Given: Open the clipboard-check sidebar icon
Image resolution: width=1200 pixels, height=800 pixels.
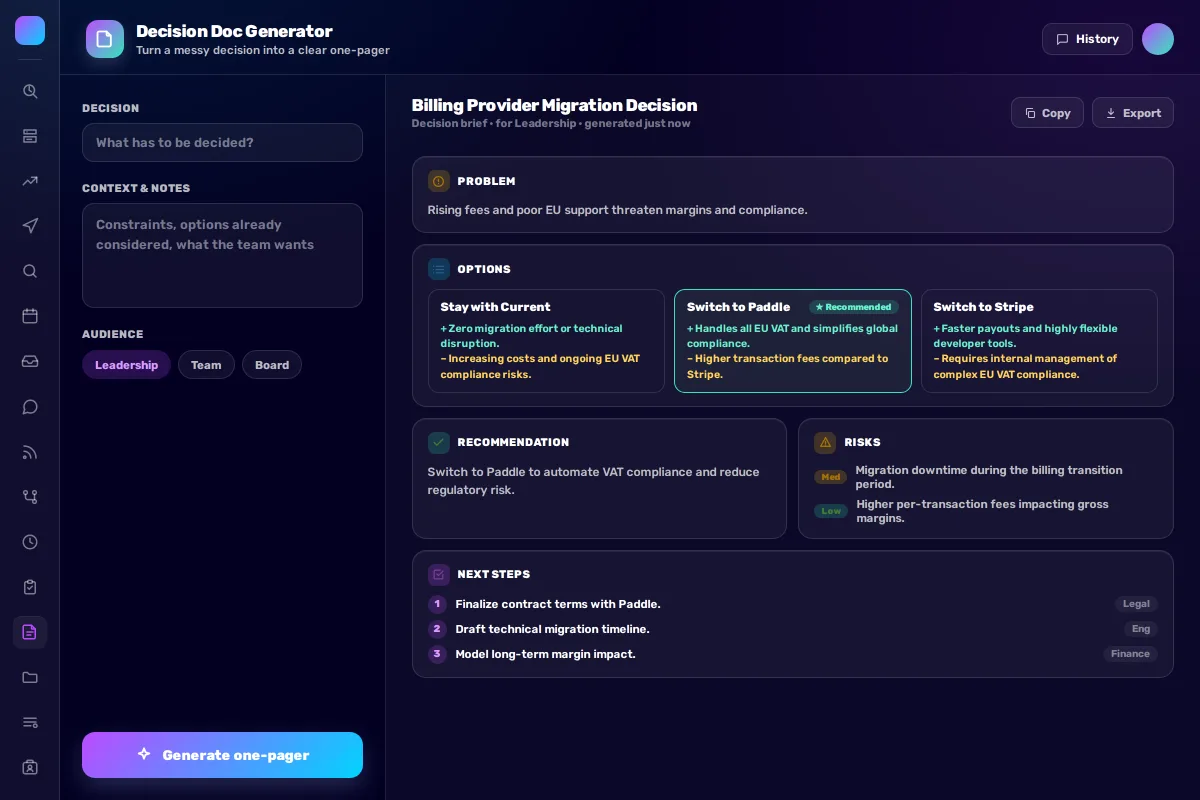Looking at the screenshot, I should click(x=30, y=587).
